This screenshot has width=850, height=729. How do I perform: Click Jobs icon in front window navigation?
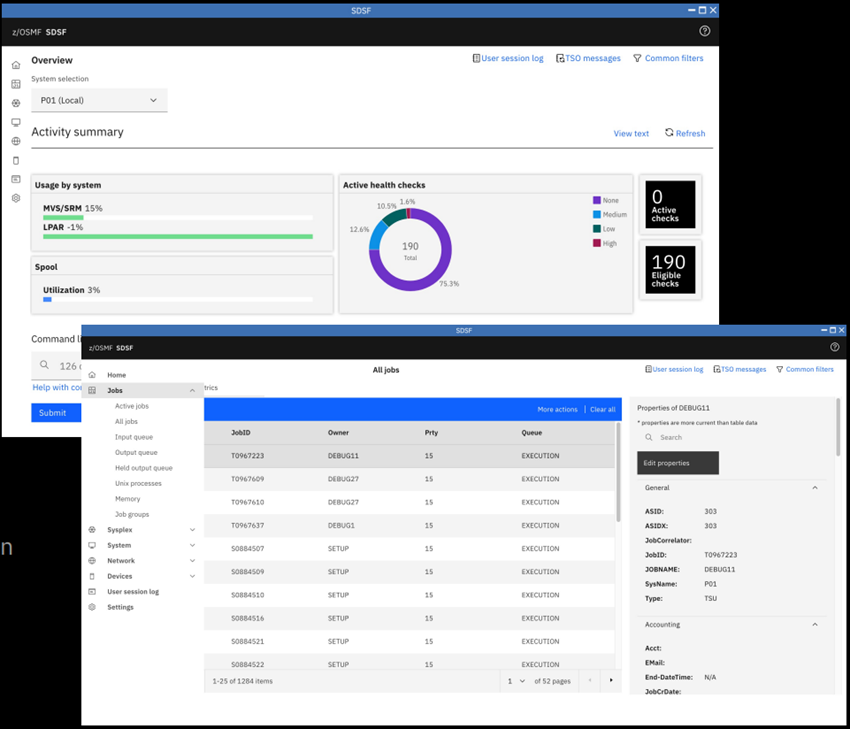pos(92,390)
